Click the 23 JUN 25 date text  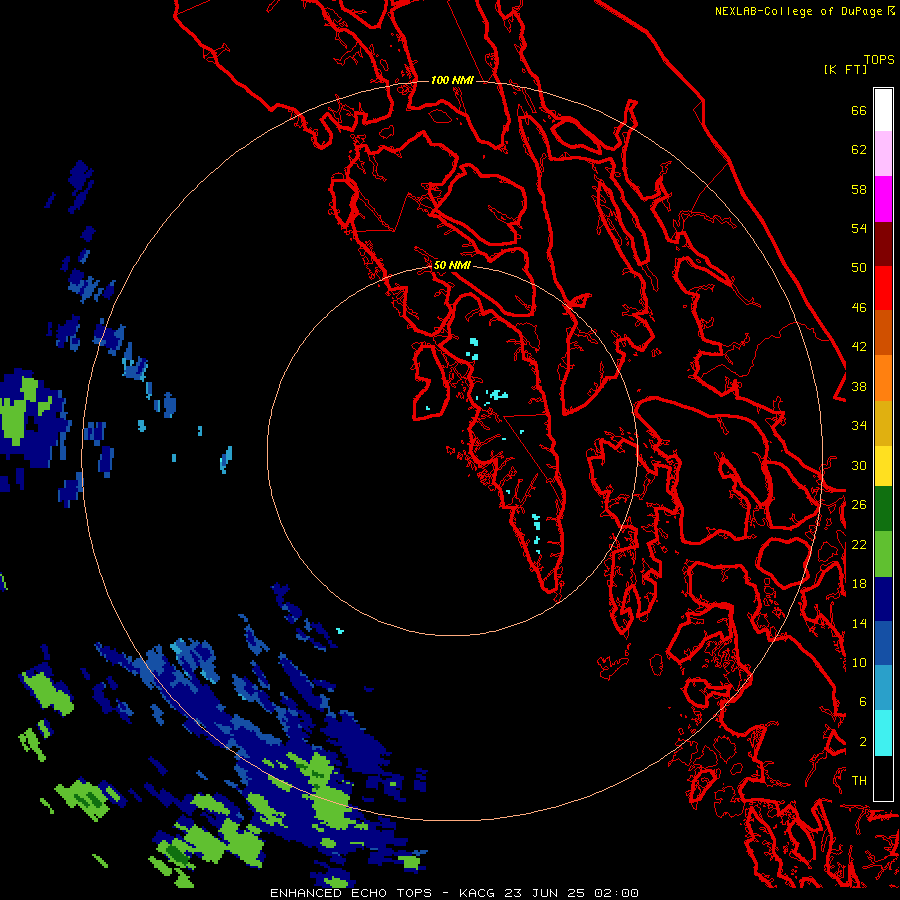click(x=545, y=893)
